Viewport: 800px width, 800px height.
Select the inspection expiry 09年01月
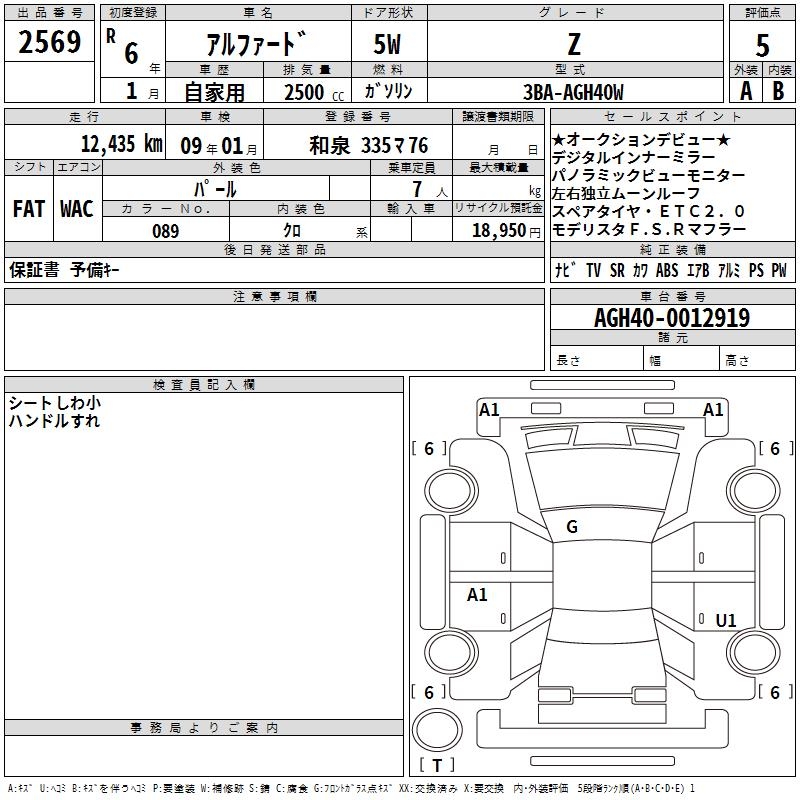point(218,146)
